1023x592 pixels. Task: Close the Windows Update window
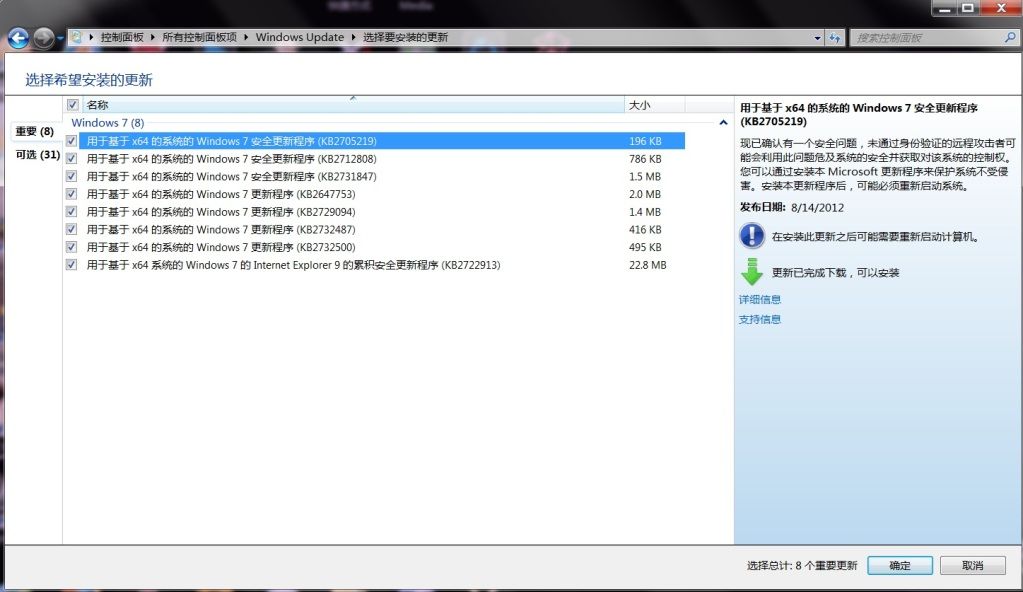point(1001,8)
